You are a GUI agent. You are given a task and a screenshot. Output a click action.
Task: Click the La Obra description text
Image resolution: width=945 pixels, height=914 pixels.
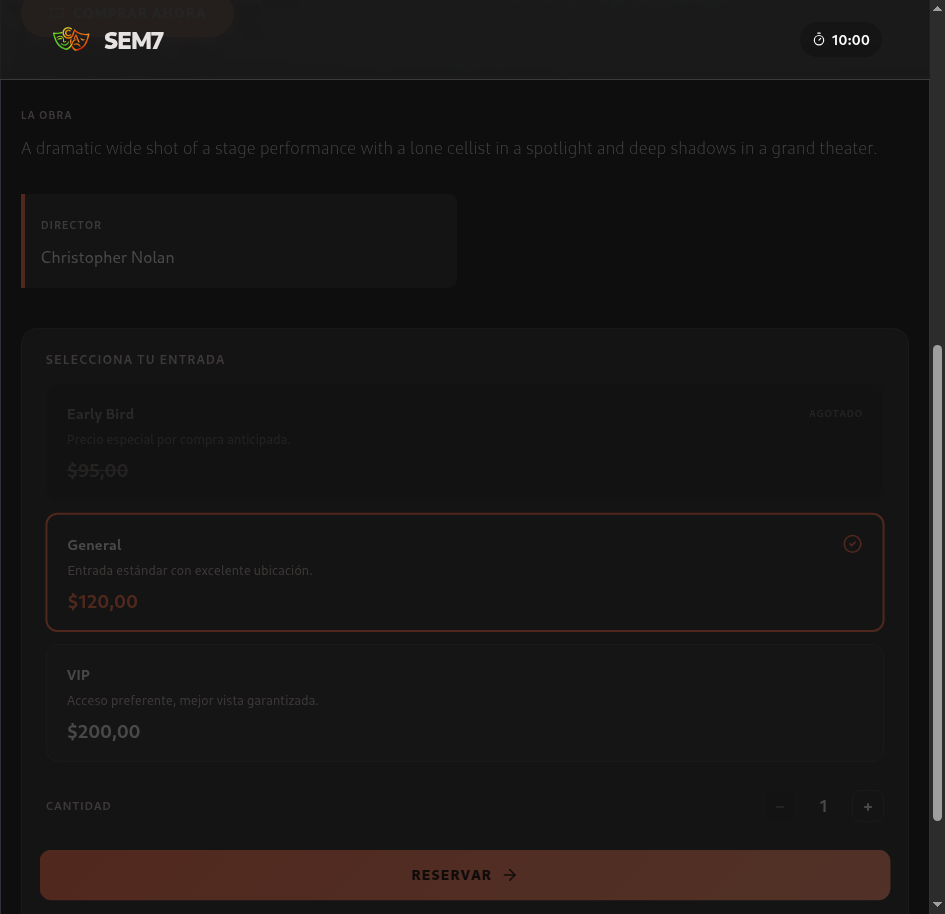(449, 149)
